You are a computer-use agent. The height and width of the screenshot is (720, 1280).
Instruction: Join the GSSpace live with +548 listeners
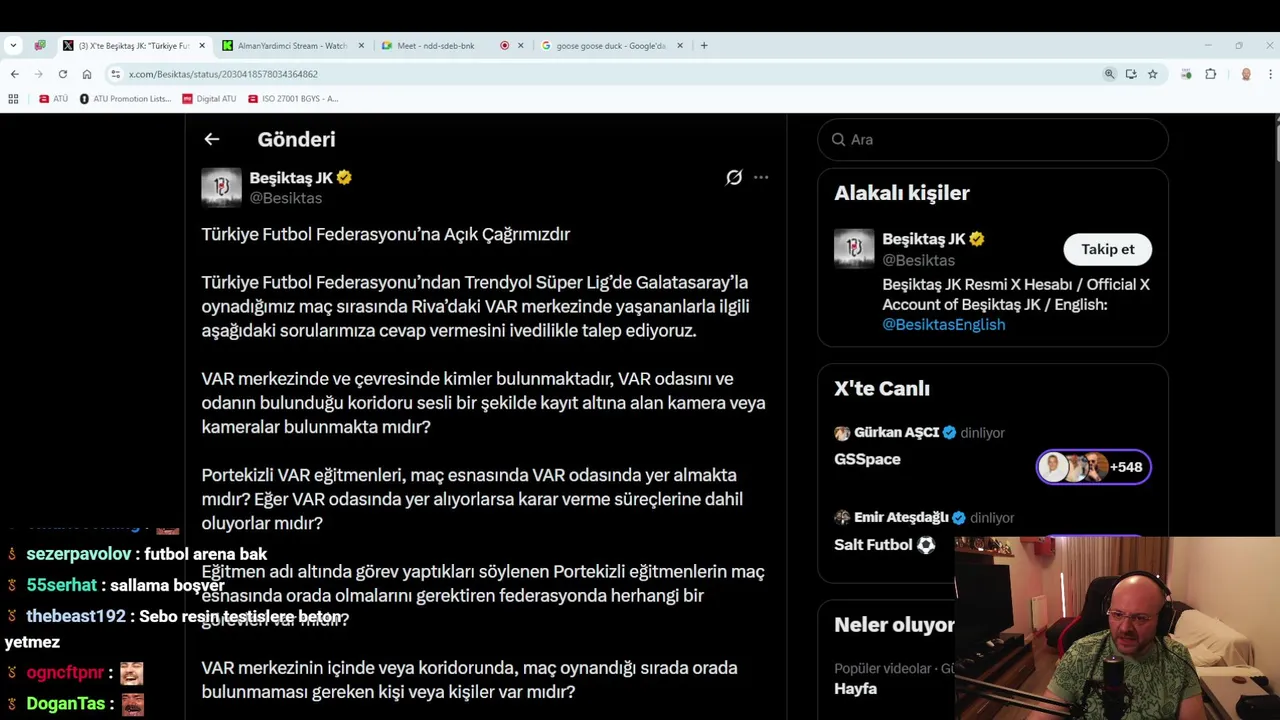click(x=1093, y=467)
